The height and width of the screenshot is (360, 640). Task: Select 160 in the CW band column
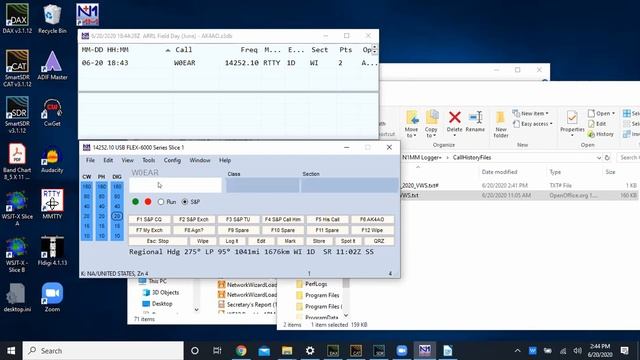pyautogui.click(x=87, y=187)
